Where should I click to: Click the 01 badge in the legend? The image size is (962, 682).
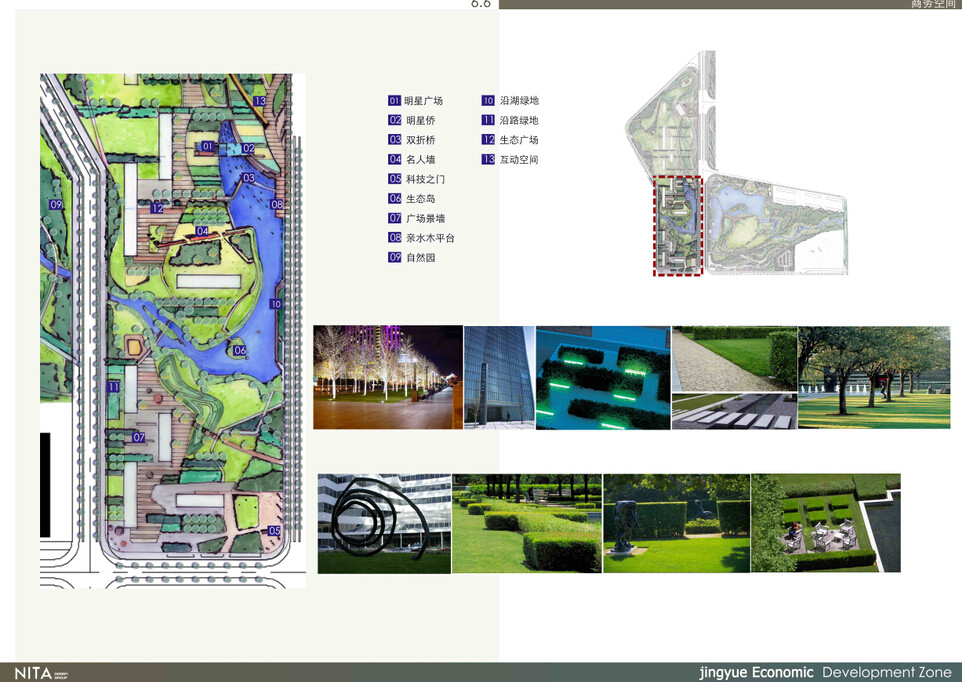395,101
